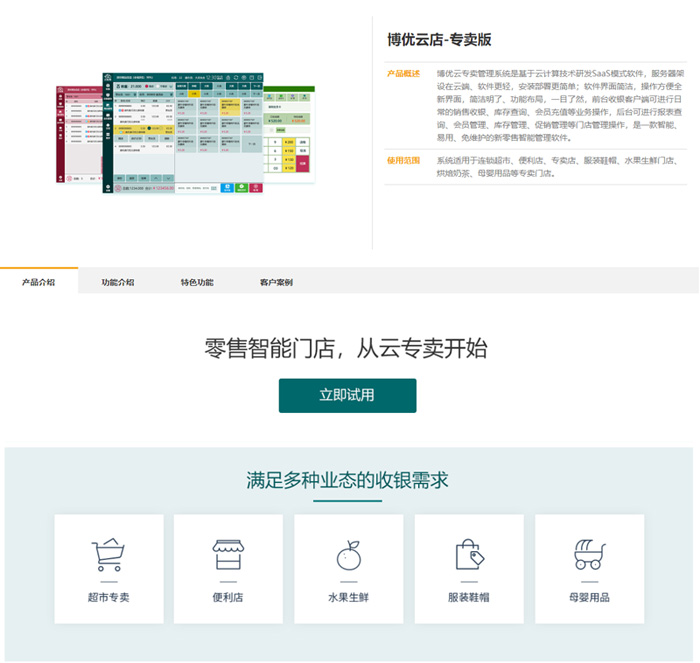The width and height of the screenshot is (700, 663).
Task: Click the orange 产品概述 label
Action: [404, 74]
